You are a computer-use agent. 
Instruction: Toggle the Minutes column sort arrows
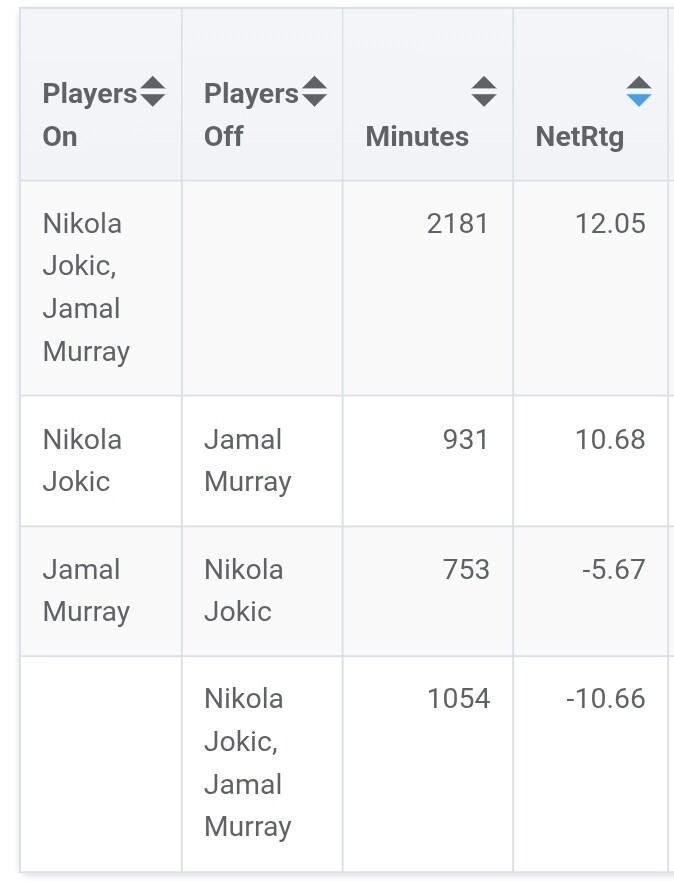484,92
